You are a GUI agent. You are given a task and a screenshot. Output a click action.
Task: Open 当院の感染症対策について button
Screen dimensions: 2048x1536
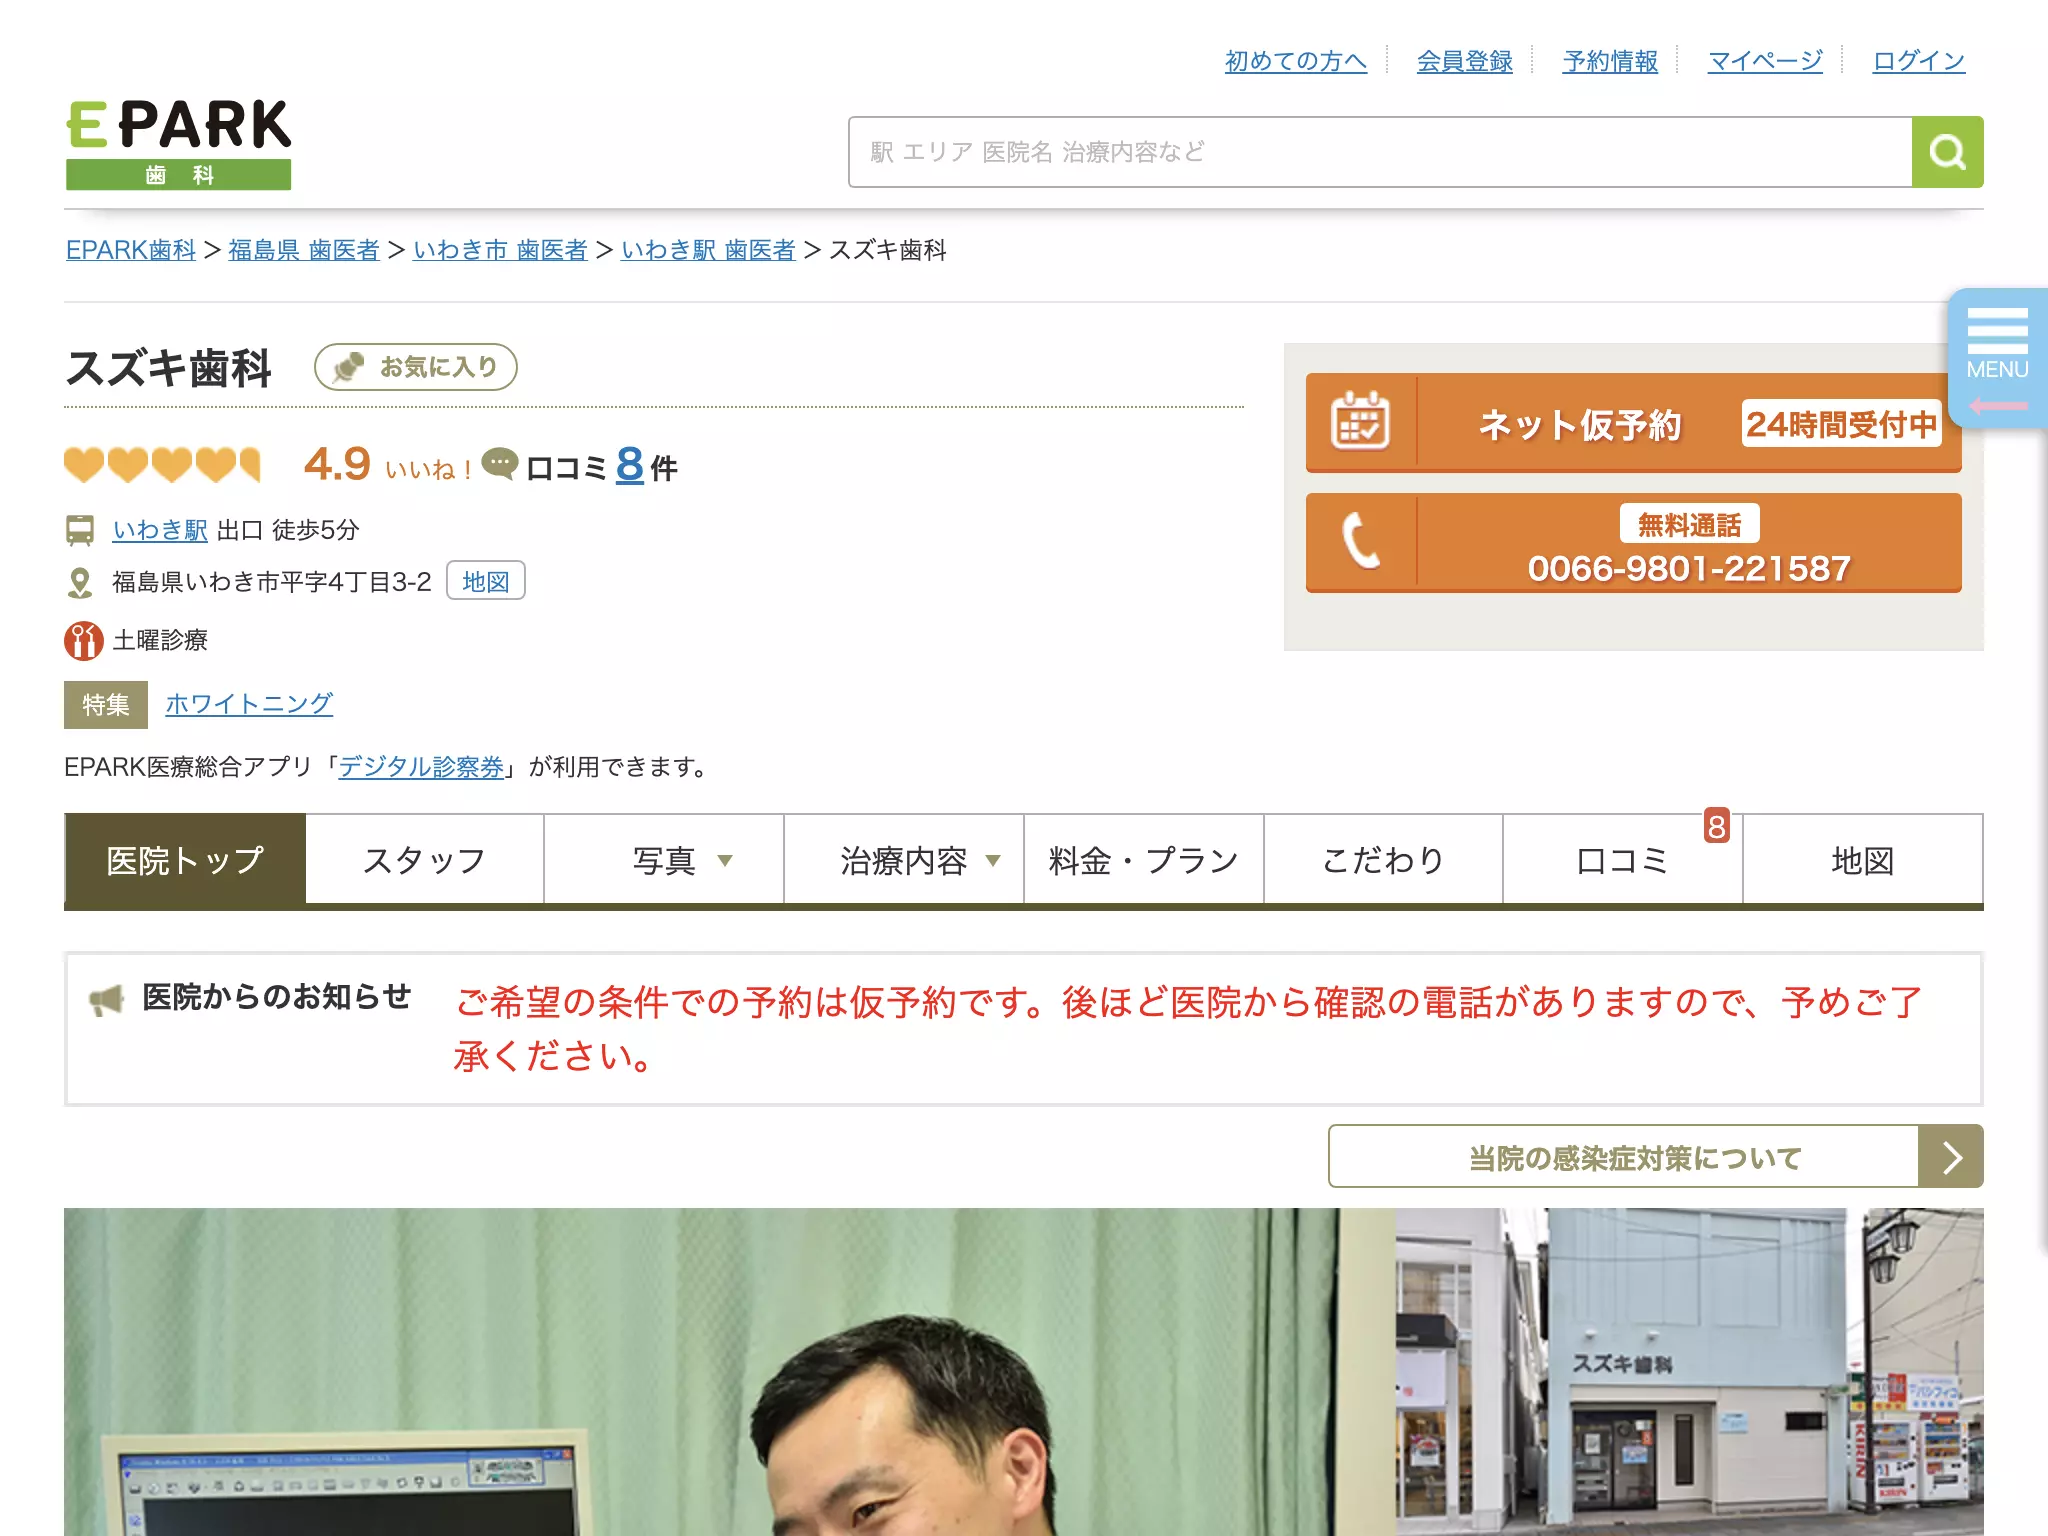pos(1655,1157)
